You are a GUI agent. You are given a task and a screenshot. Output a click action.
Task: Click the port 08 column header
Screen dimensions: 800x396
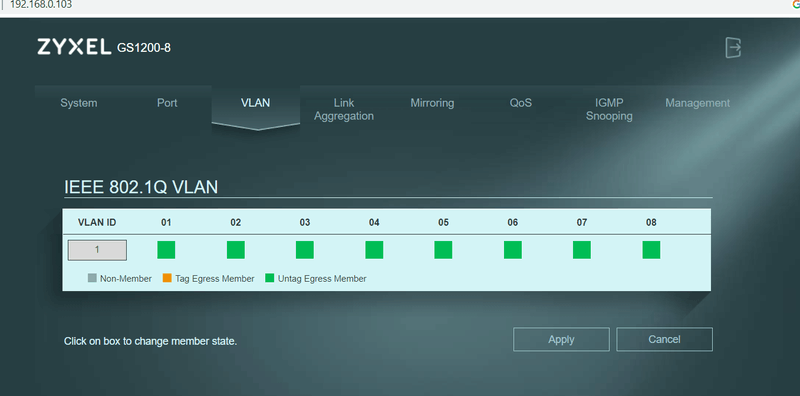tap(651, 222)
